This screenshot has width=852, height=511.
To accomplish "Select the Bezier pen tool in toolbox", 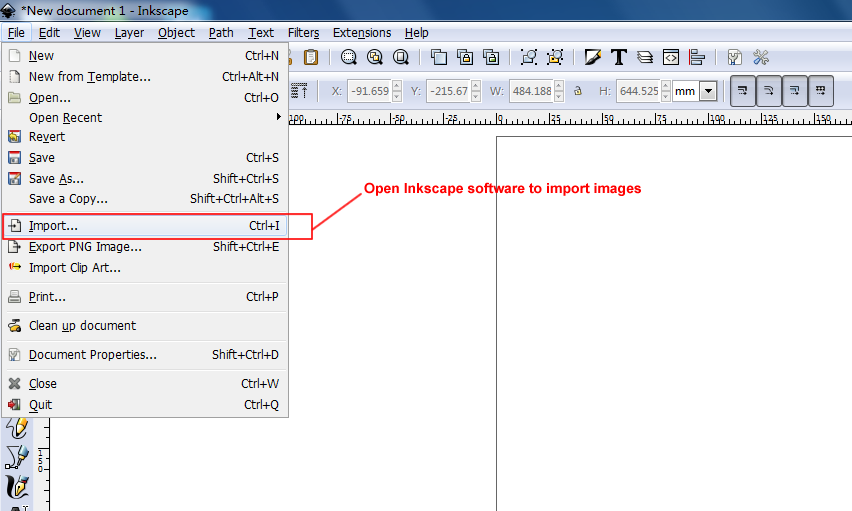I will point(18,457).
